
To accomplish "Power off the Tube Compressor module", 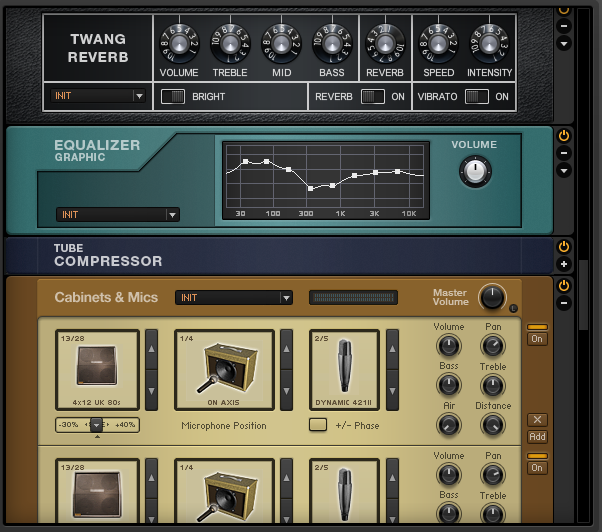I will pos(563,246).
